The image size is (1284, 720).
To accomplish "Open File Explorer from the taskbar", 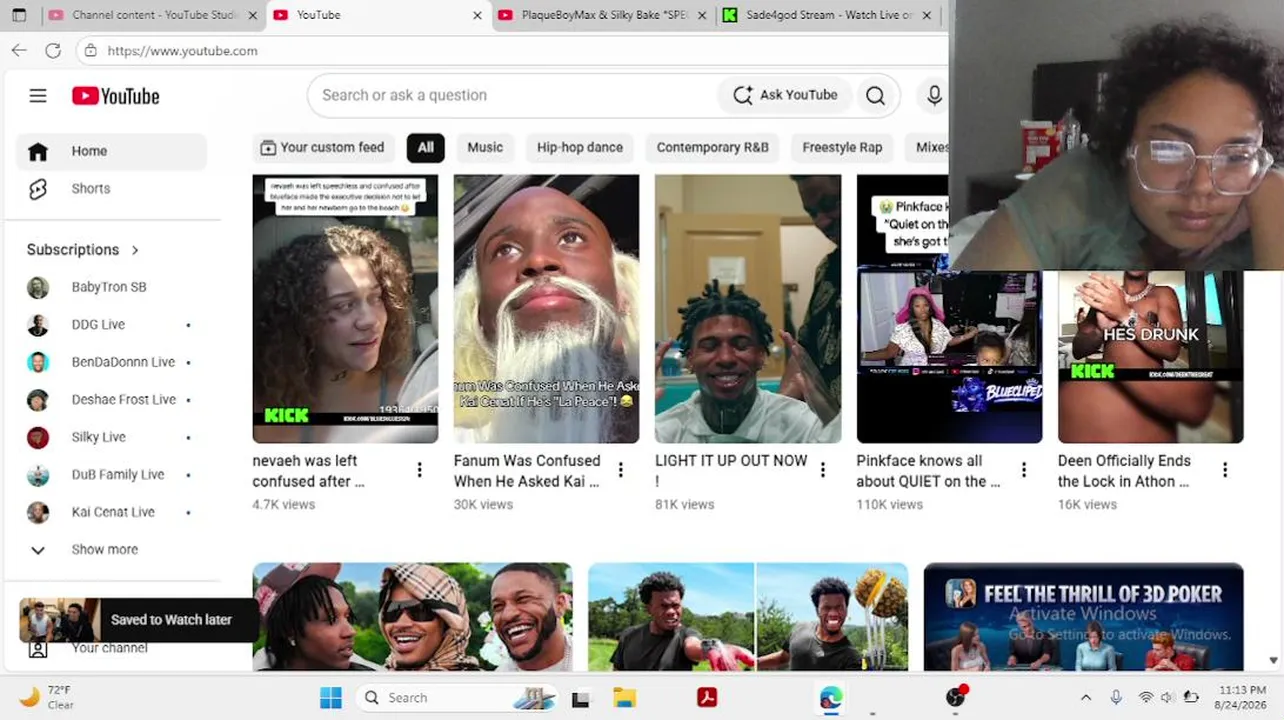I will pos(624,697).
